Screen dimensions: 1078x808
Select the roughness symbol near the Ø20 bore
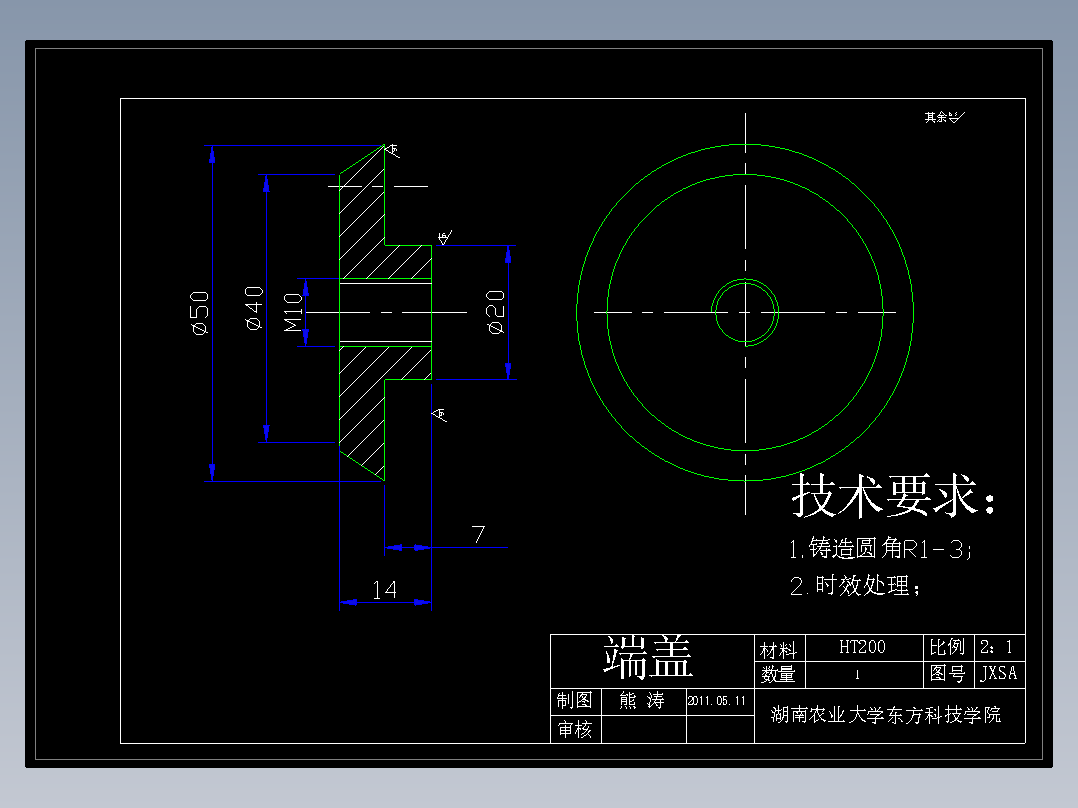pos(443,236)
